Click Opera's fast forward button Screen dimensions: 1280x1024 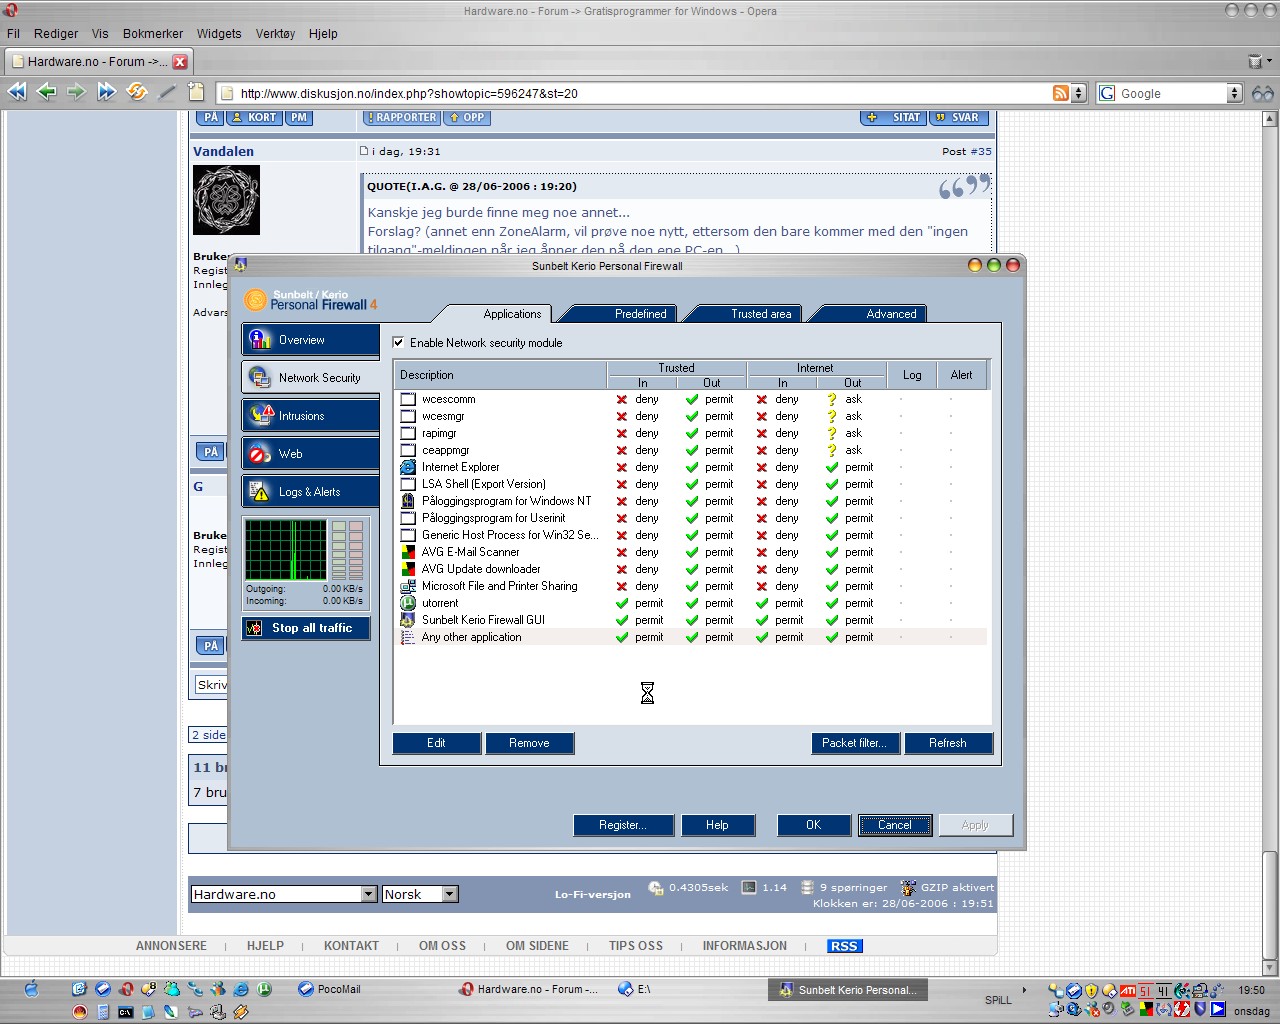(x=106, y=92)
